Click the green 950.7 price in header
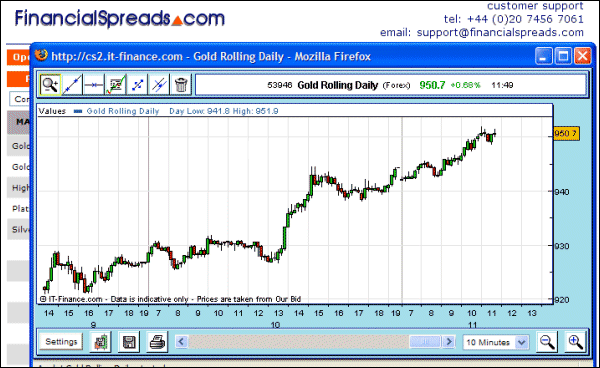The height and width of the screenshot is (368, 600). [x=432, y=85]
